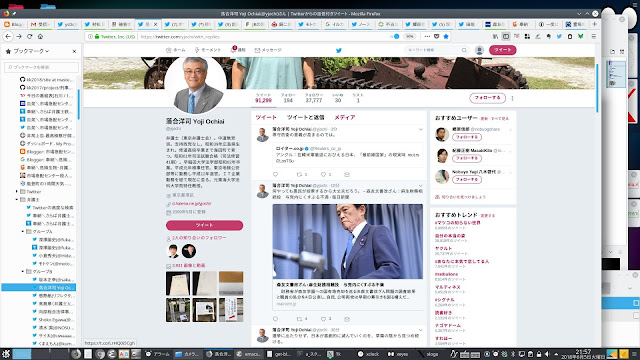The height and width of the screenshot is (360, 640).
Task: Switch to the メディア tab
Action: pyautogui.click(x=344, y=117)
